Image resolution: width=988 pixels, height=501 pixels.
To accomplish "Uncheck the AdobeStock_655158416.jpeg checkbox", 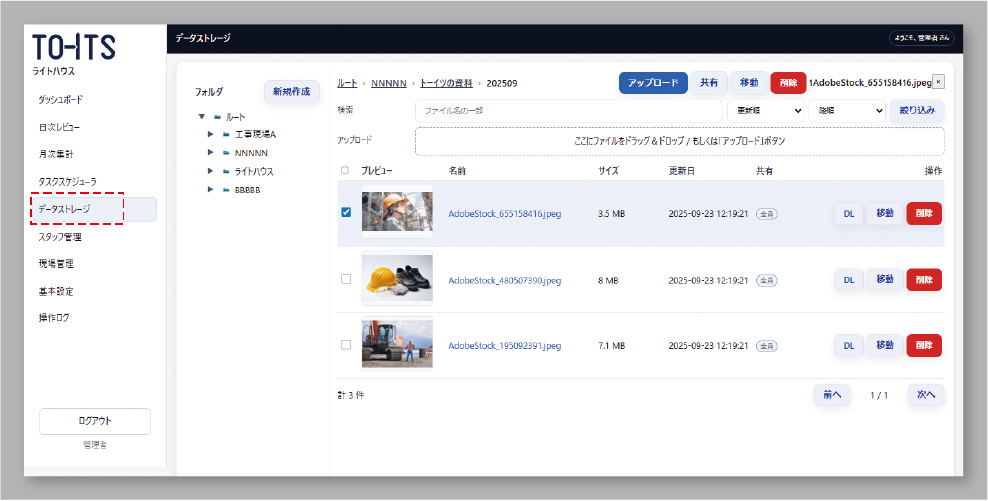I will coord(346,212).
